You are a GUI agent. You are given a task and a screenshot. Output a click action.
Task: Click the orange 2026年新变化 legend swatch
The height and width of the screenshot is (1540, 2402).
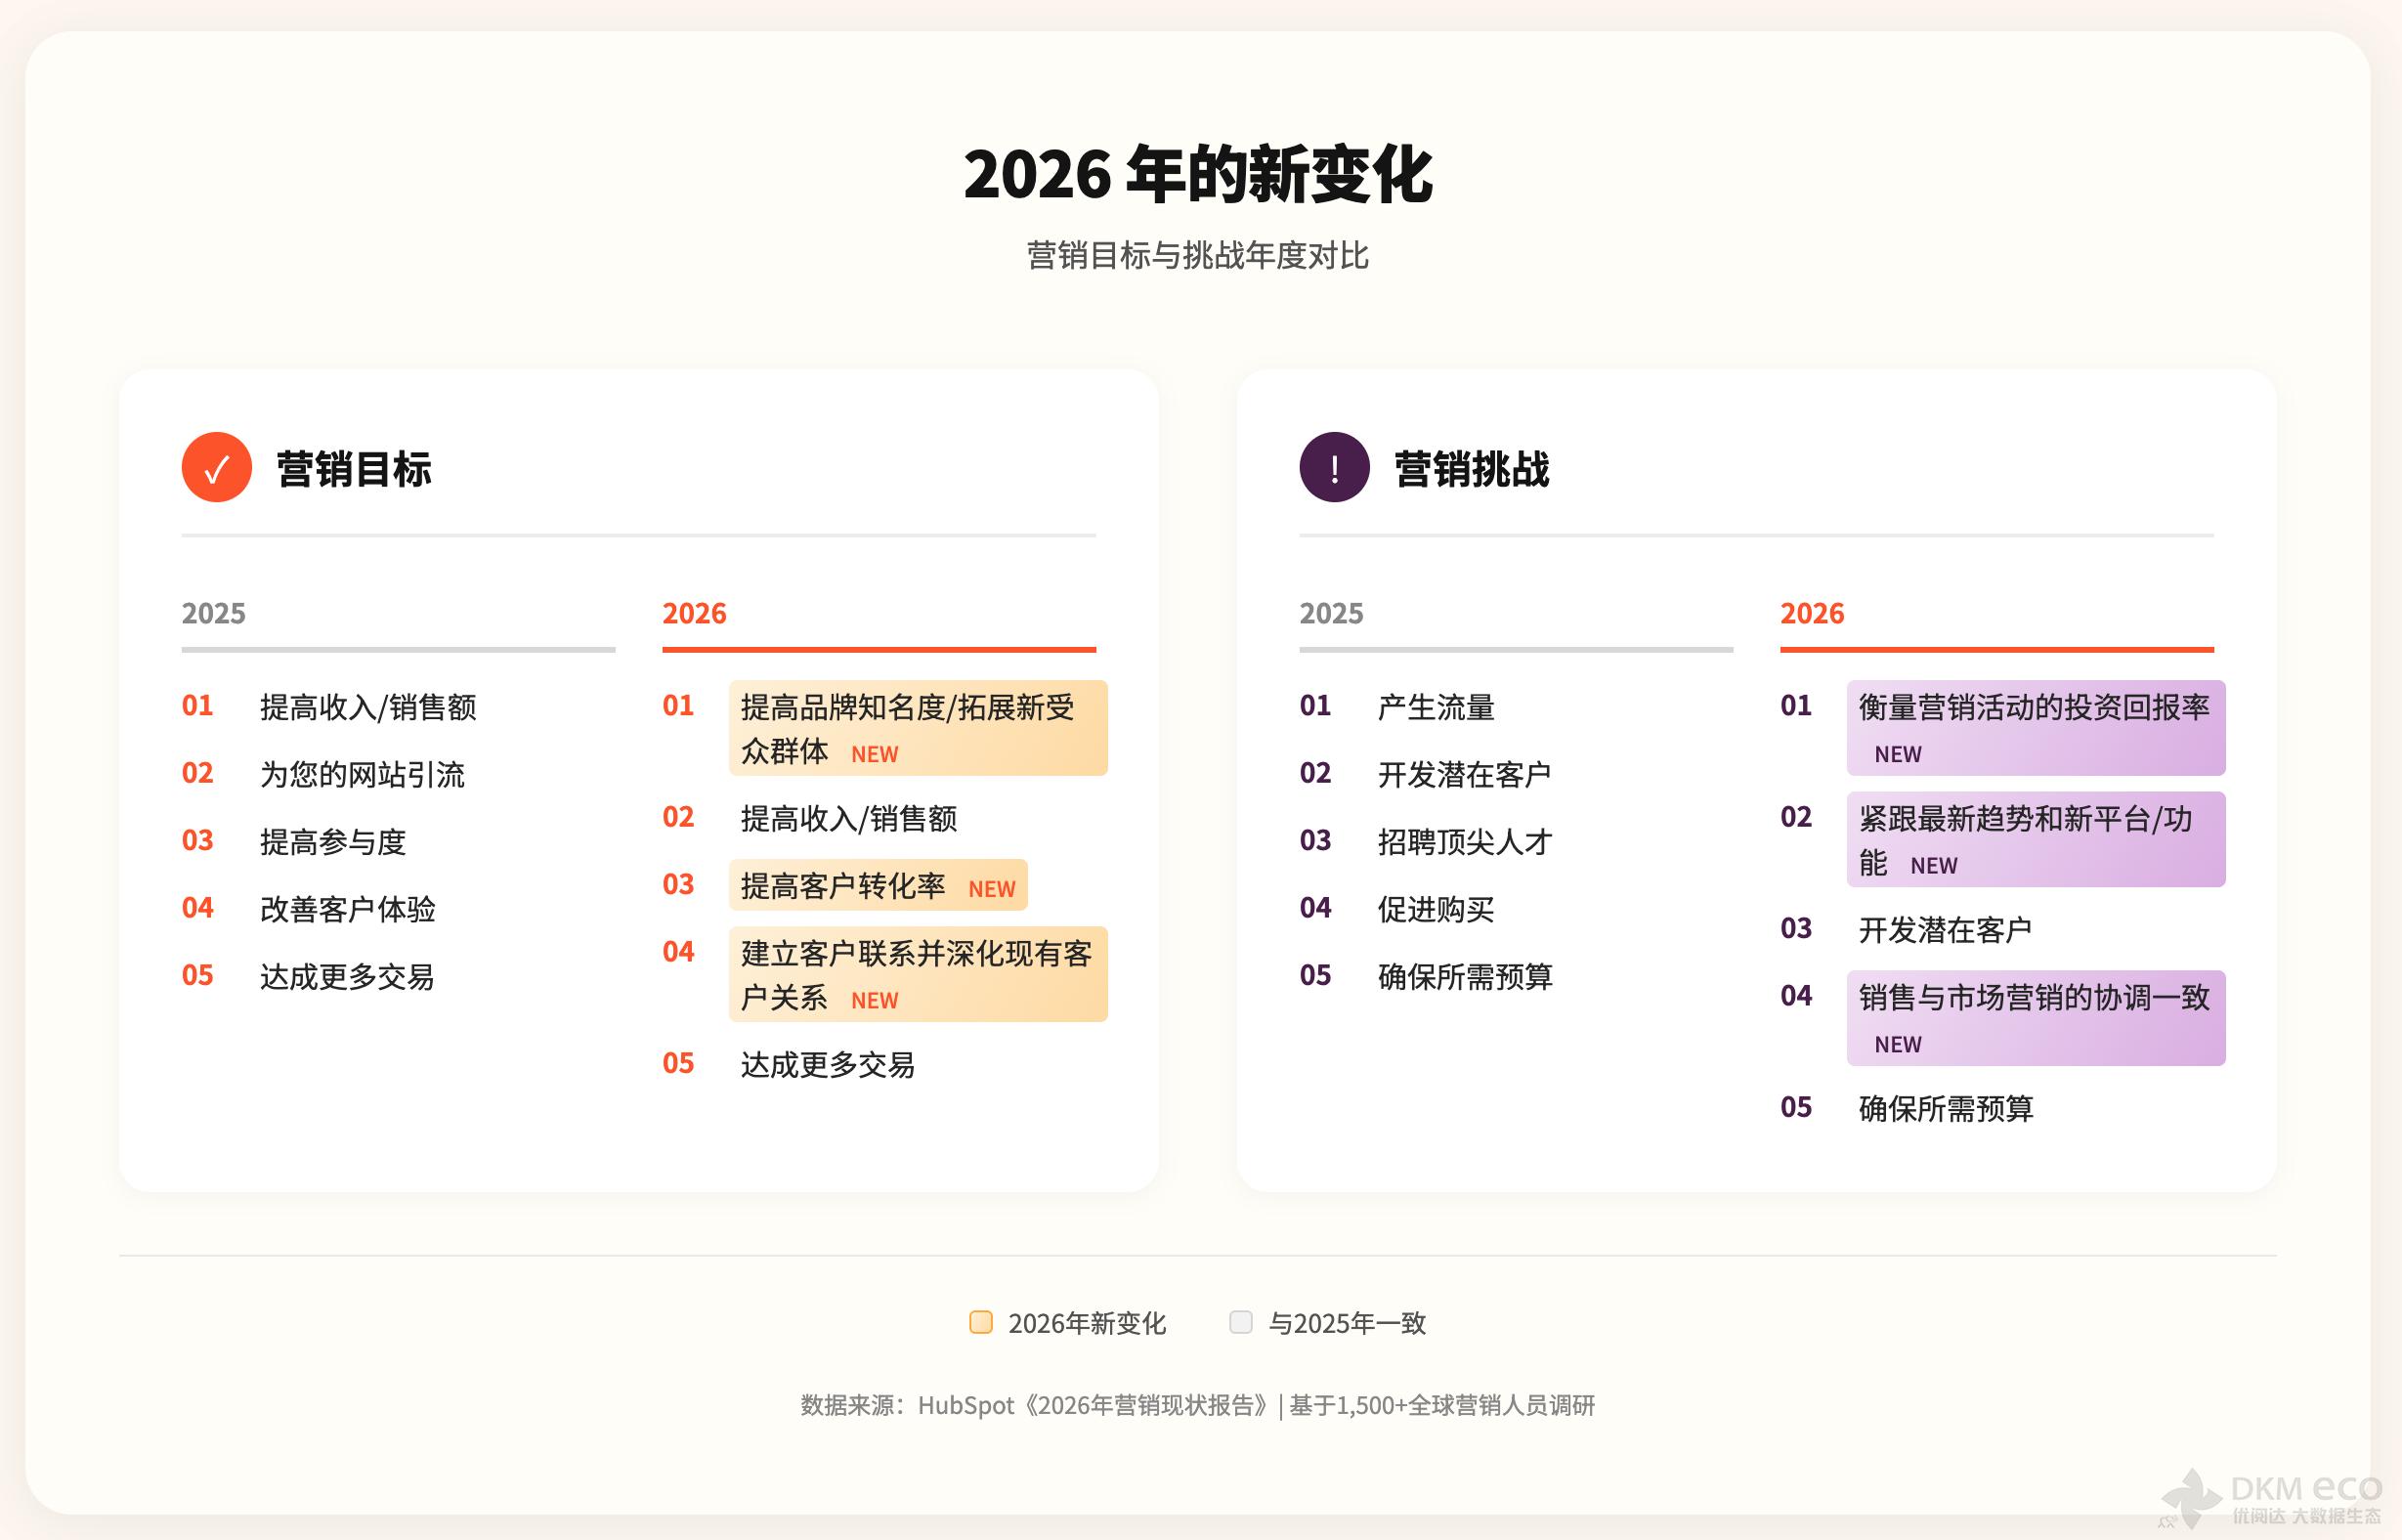click(981, 1322)
